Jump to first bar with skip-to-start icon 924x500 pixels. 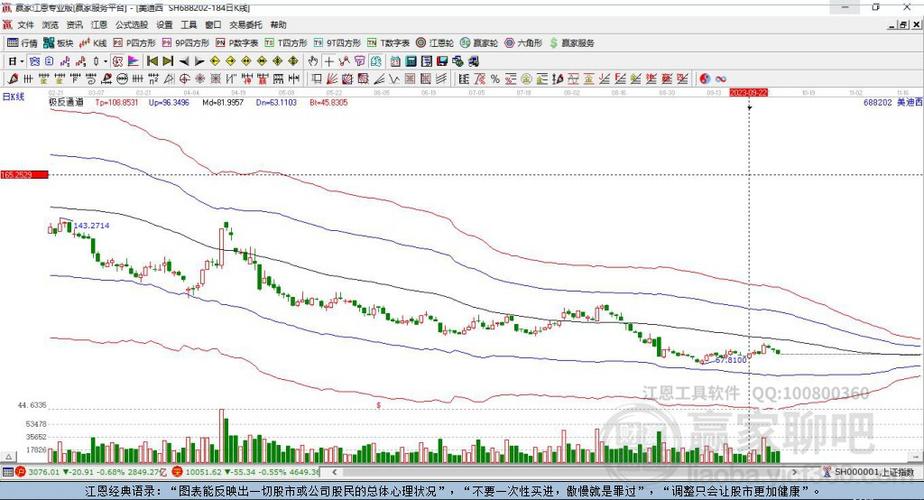[x=153, y=61]
